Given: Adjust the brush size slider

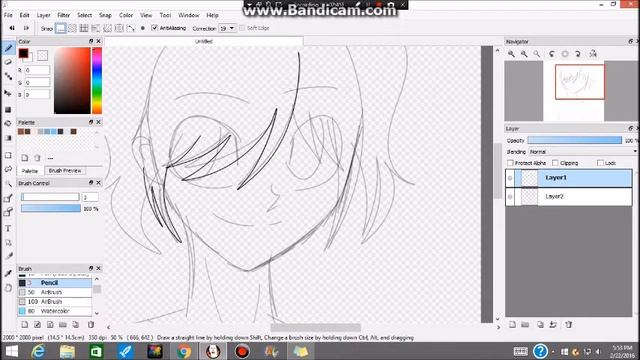Looking at the screenshot, I should pos(50,197).
